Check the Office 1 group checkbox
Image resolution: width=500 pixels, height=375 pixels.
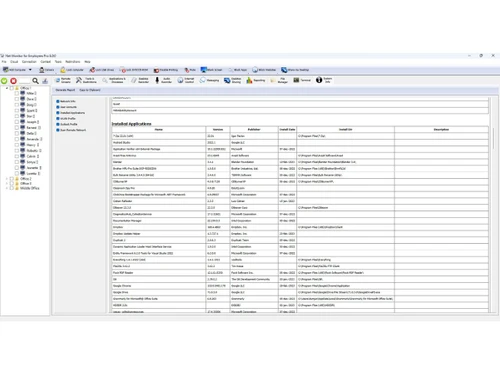(12, 88)
